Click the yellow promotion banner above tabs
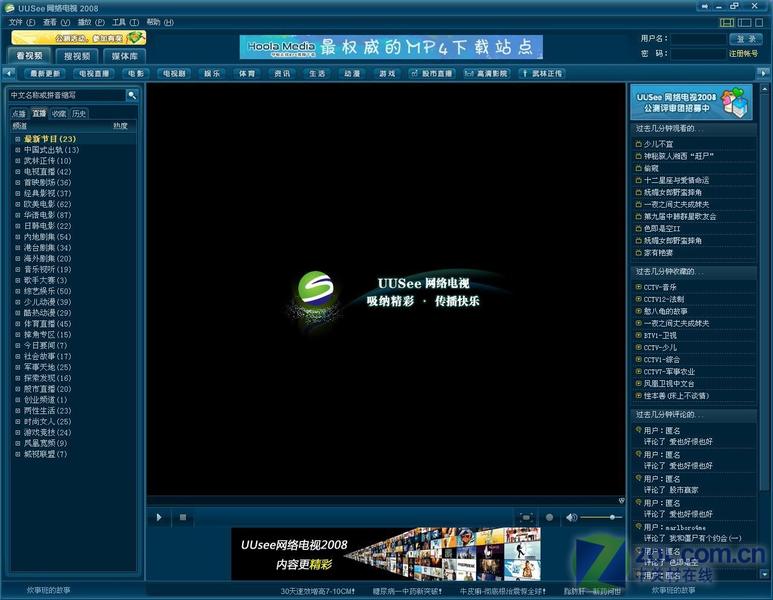773x600 pixels. pos(78,38)
